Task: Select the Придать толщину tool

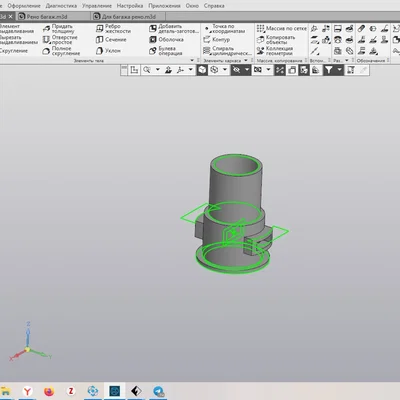Action: 59,29
